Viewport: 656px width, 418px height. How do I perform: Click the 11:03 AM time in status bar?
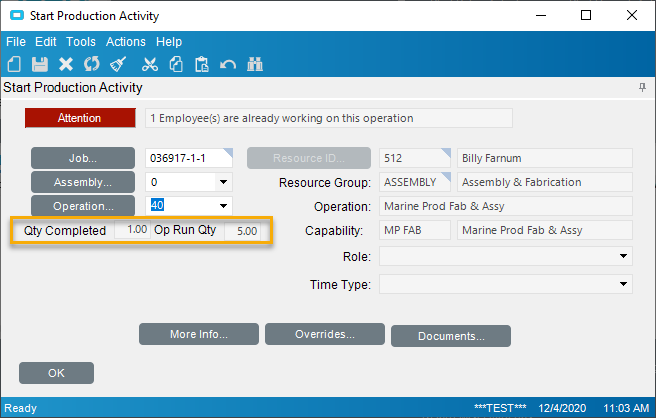[x=626, y=408]
